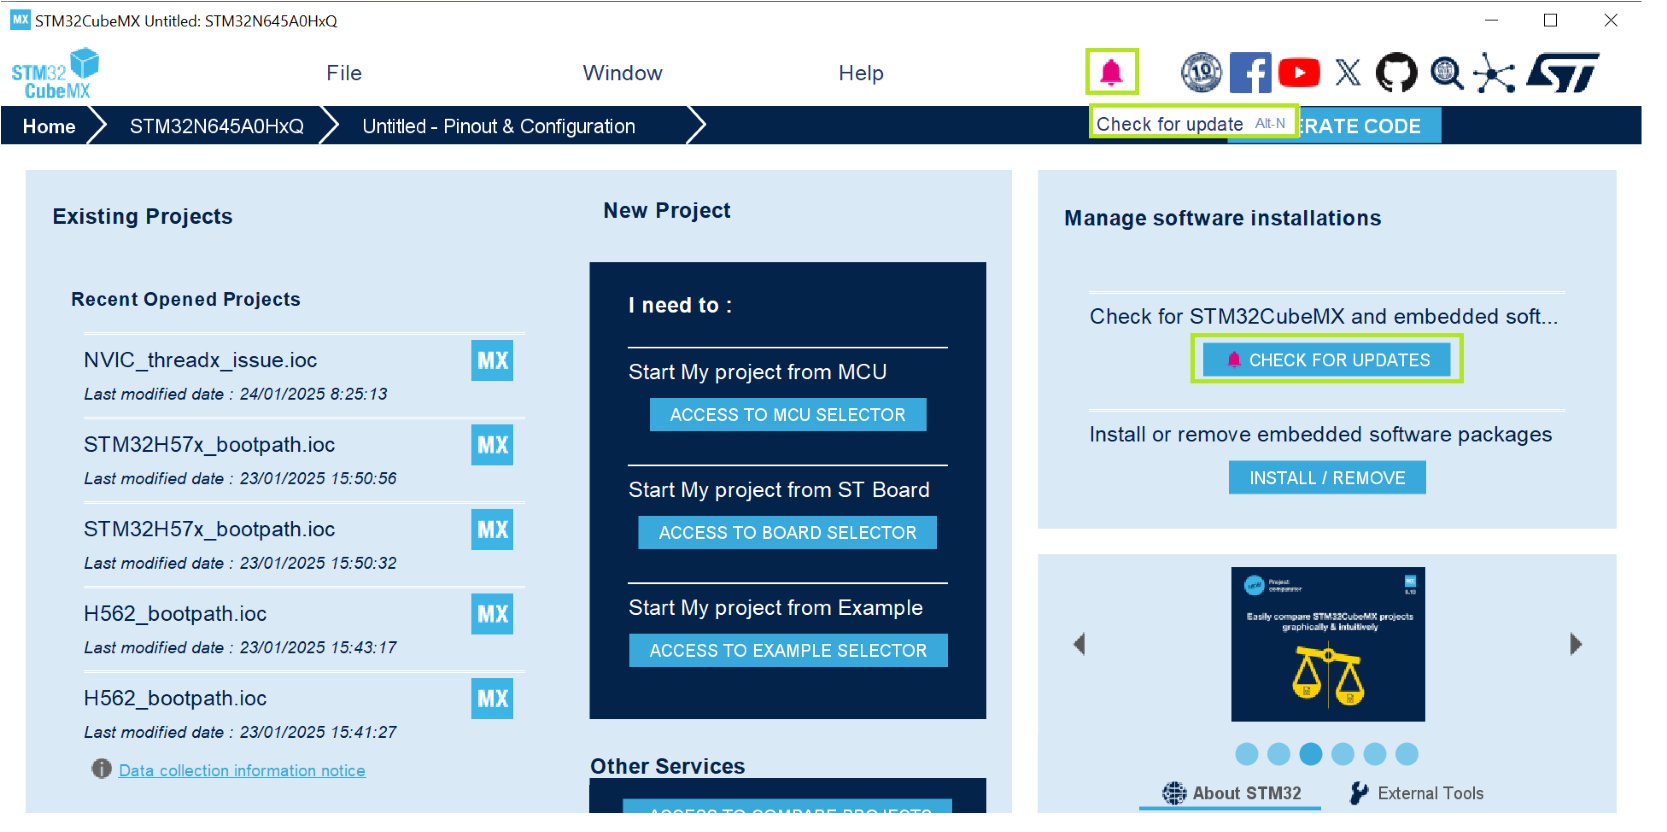Open the File menu
Viewport: 1667px width, 832px height.
[344, 73]
